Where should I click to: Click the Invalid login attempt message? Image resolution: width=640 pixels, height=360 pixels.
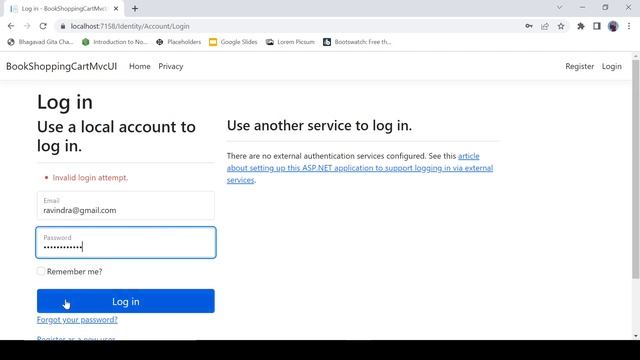point(90,178)
